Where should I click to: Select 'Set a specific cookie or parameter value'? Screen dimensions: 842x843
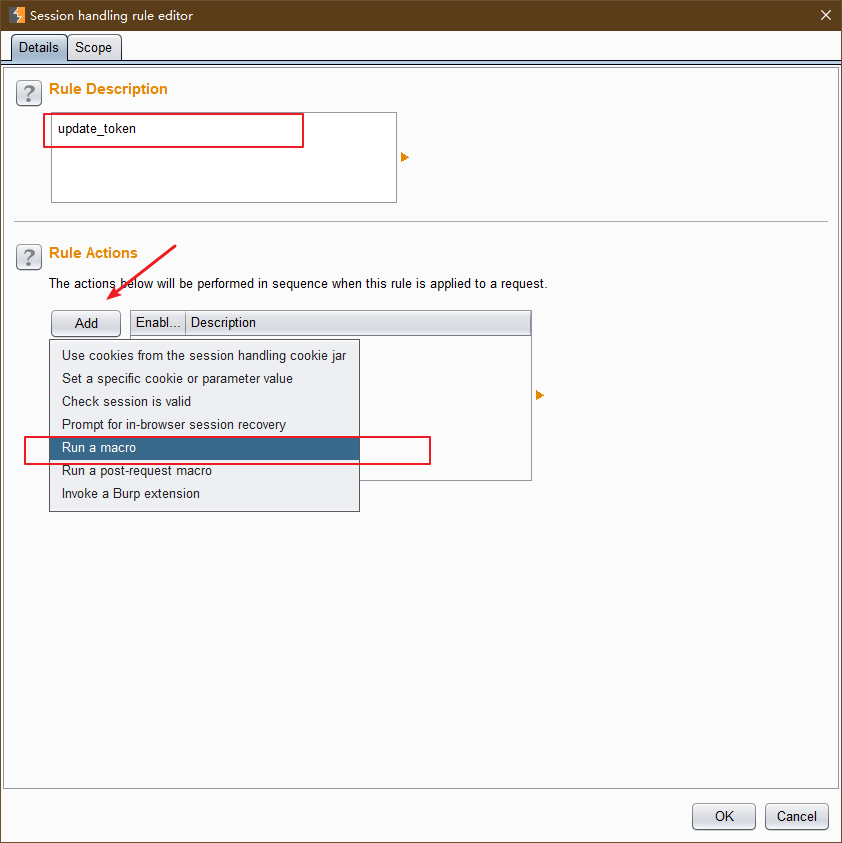pyautogui.click(x=177, y=378)
